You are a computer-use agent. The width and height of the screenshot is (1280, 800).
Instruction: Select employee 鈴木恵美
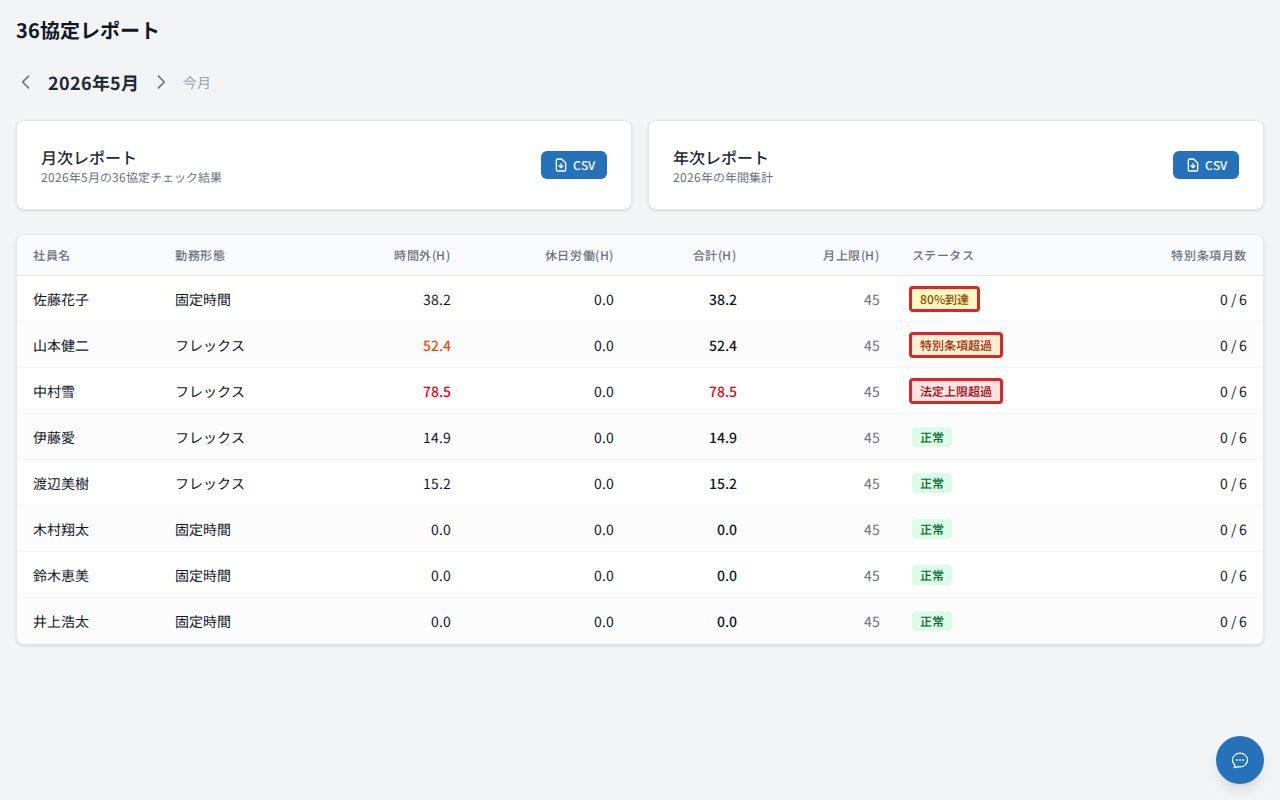(x=61, y=576)
